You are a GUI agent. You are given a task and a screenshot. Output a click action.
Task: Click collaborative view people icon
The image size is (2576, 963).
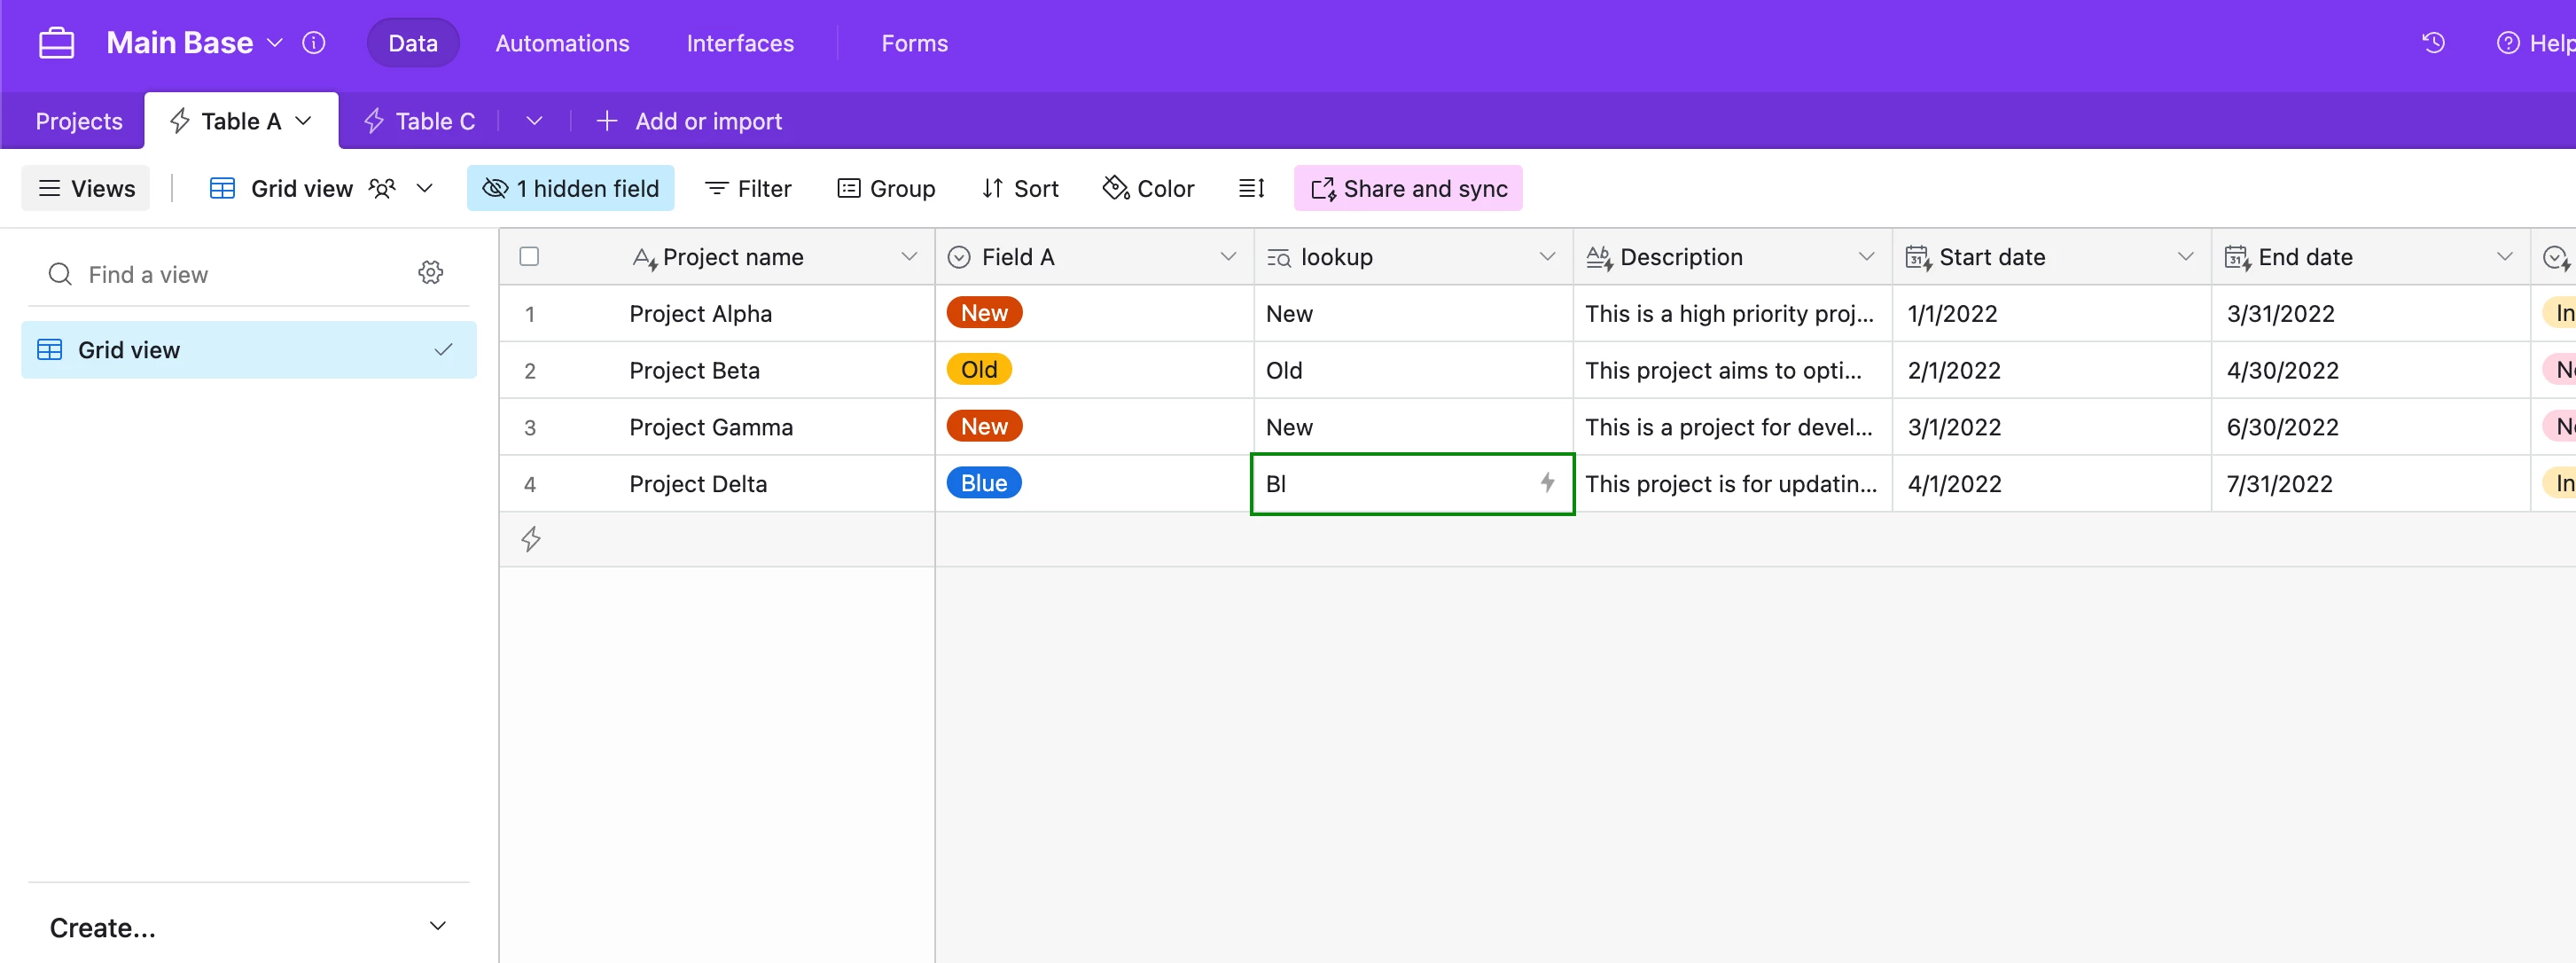382,188
